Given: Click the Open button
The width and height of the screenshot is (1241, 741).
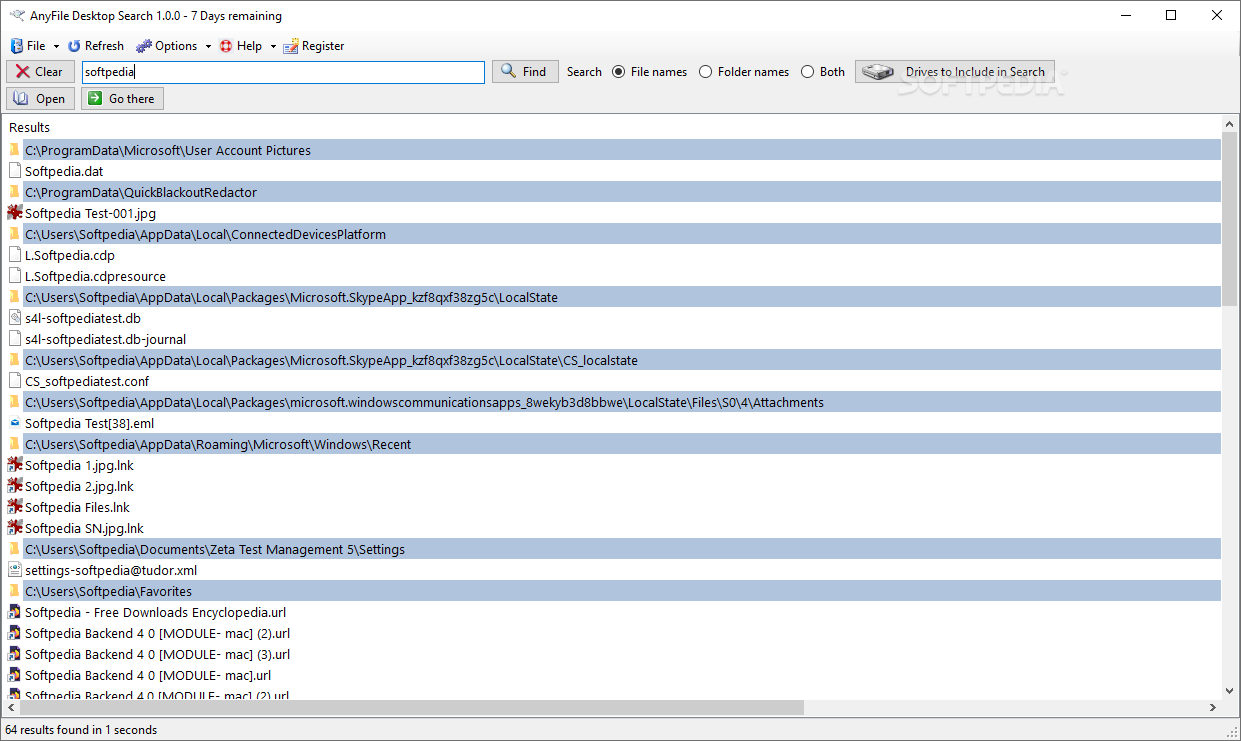Looking at the screenshot, I should click(40, 99).
